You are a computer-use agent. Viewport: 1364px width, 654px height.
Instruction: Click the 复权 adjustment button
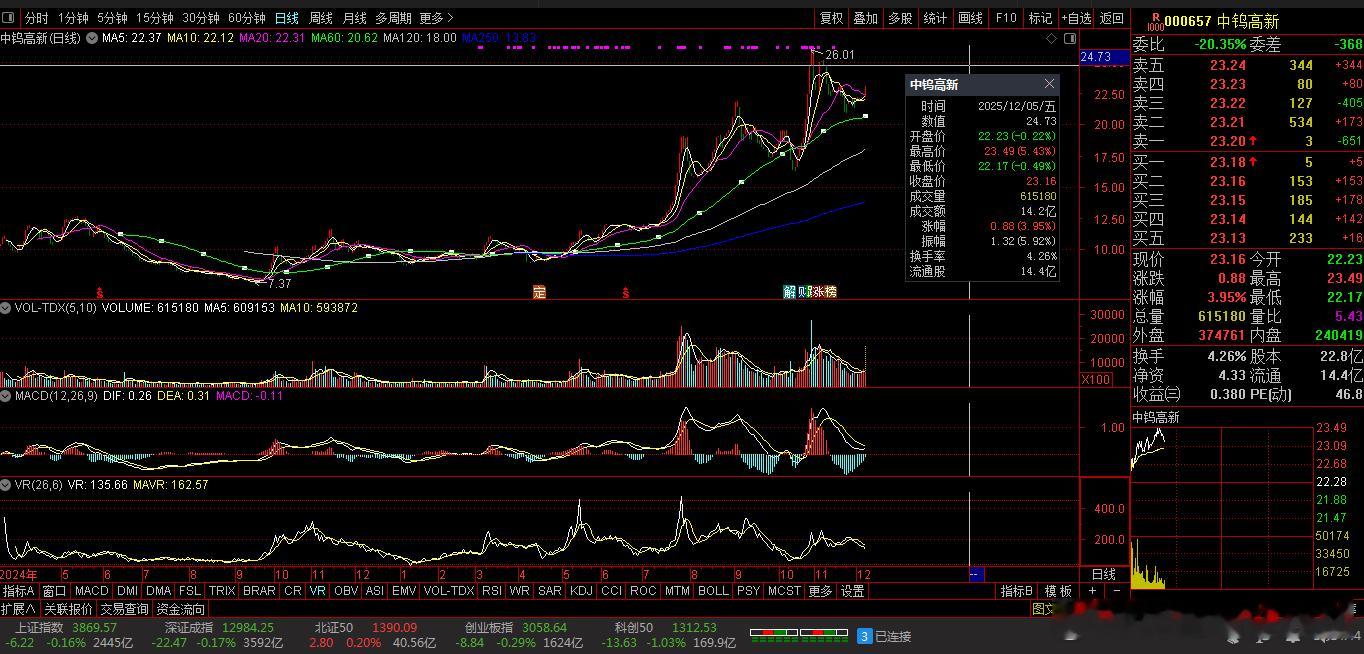click(x=831, y=18)
